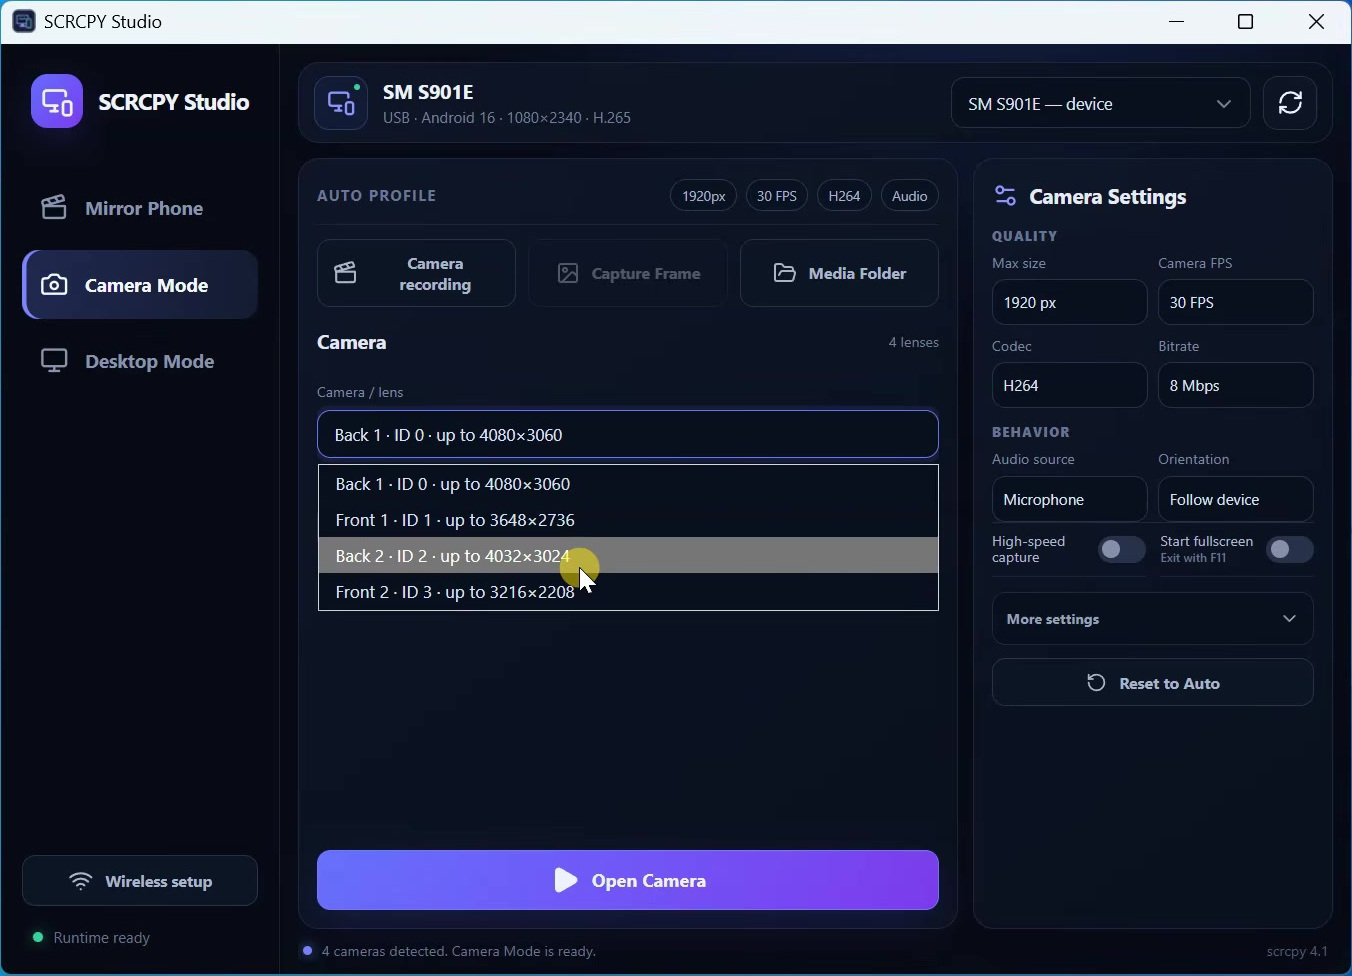The image size is (1352, 976).
Task: Click the green Runtime ready status dot
Action: 38,938
